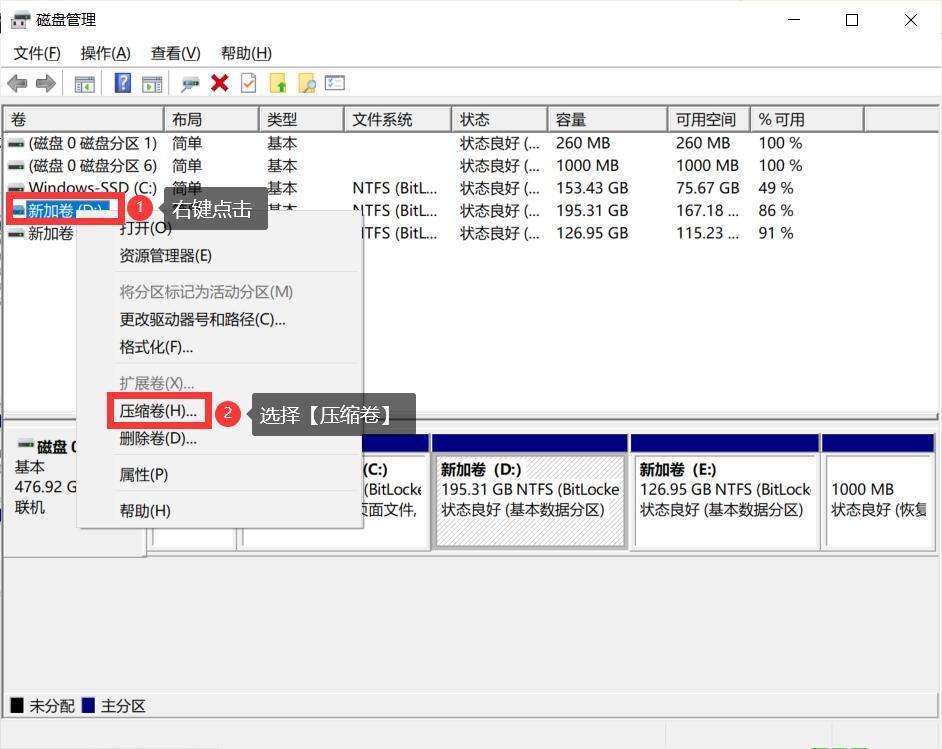Open the 文件(F) menu
The width and height of the screenshot is (942, 749).
tap(37, 53)
